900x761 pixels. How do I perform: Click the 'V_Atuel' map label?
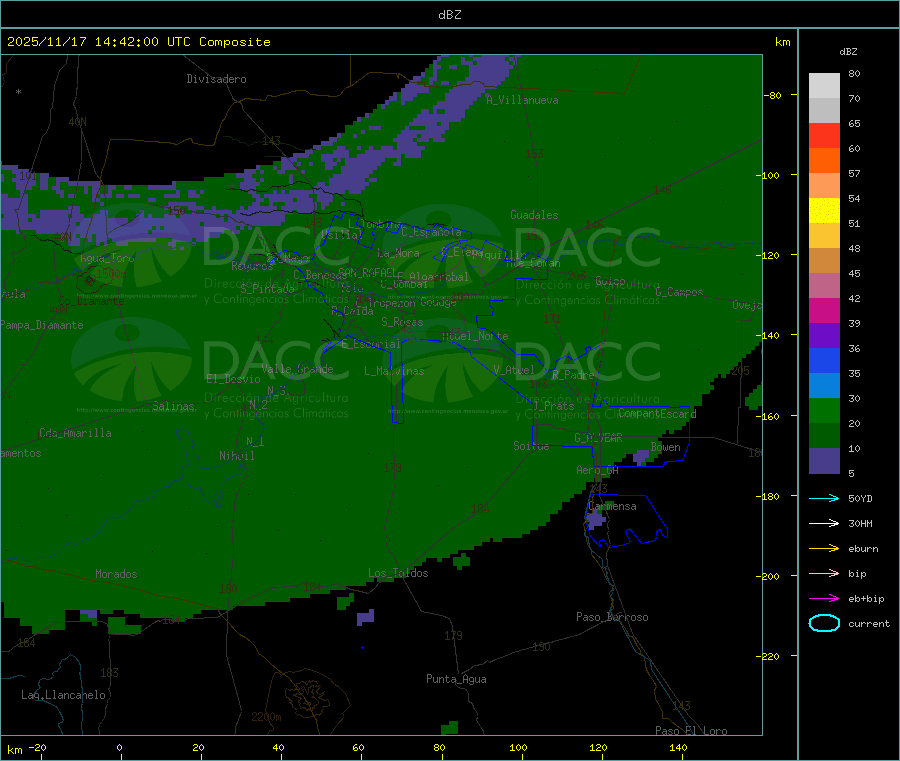tap(514, 370)
